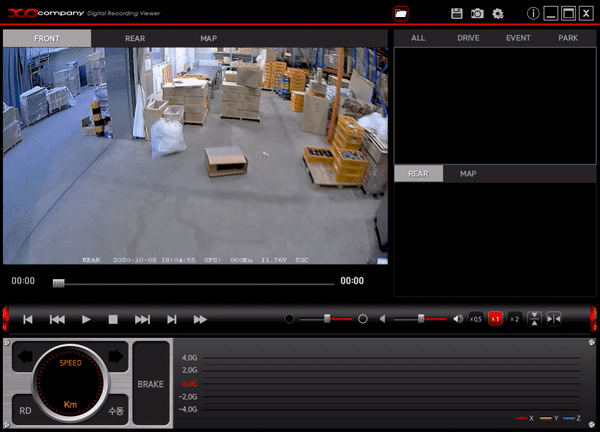This screenshot has height=432, width=600.
Task: Filter file list by DRIVE recordings
Action: click(468, 38)
